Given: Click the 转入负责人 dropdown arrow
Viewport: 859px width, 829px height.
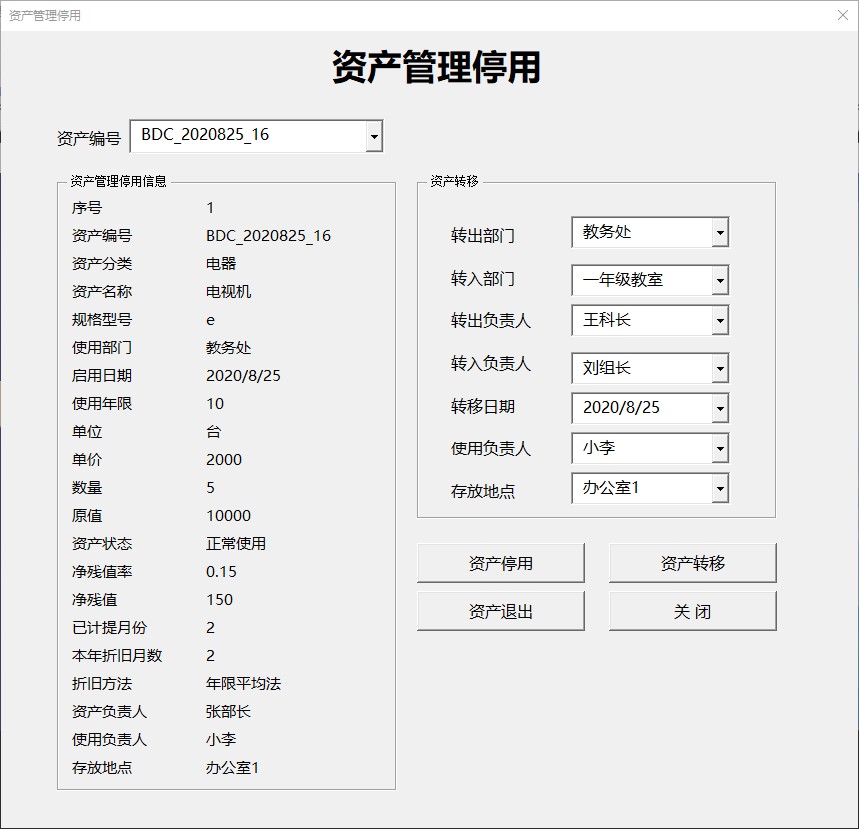Looking at the screenshot, I should coord(719,368).
